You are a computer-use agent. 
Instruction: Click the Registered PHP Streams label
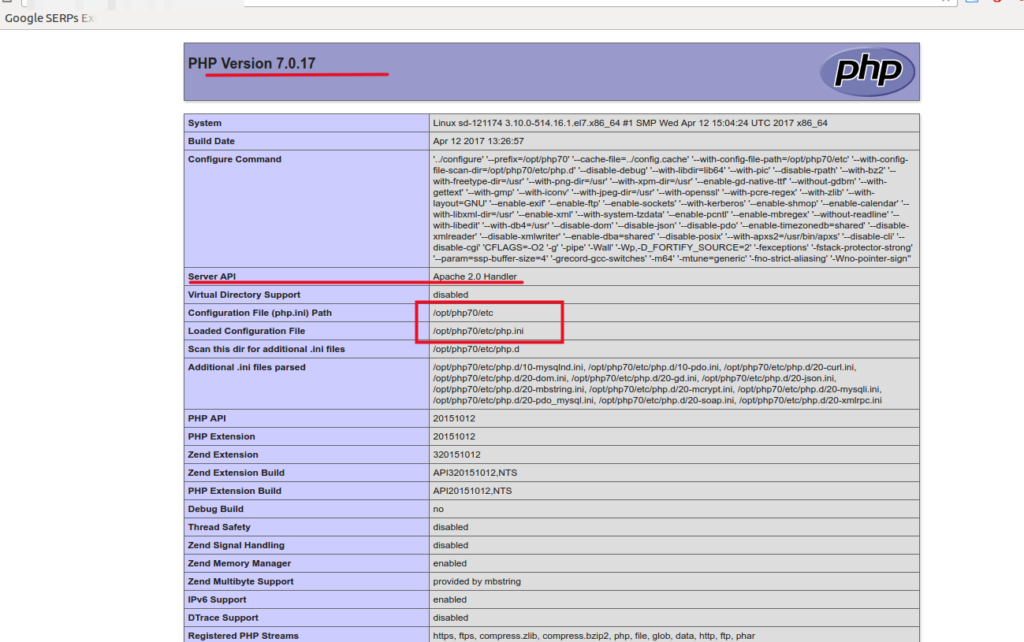pyautogui.click(x=241, y=635)
